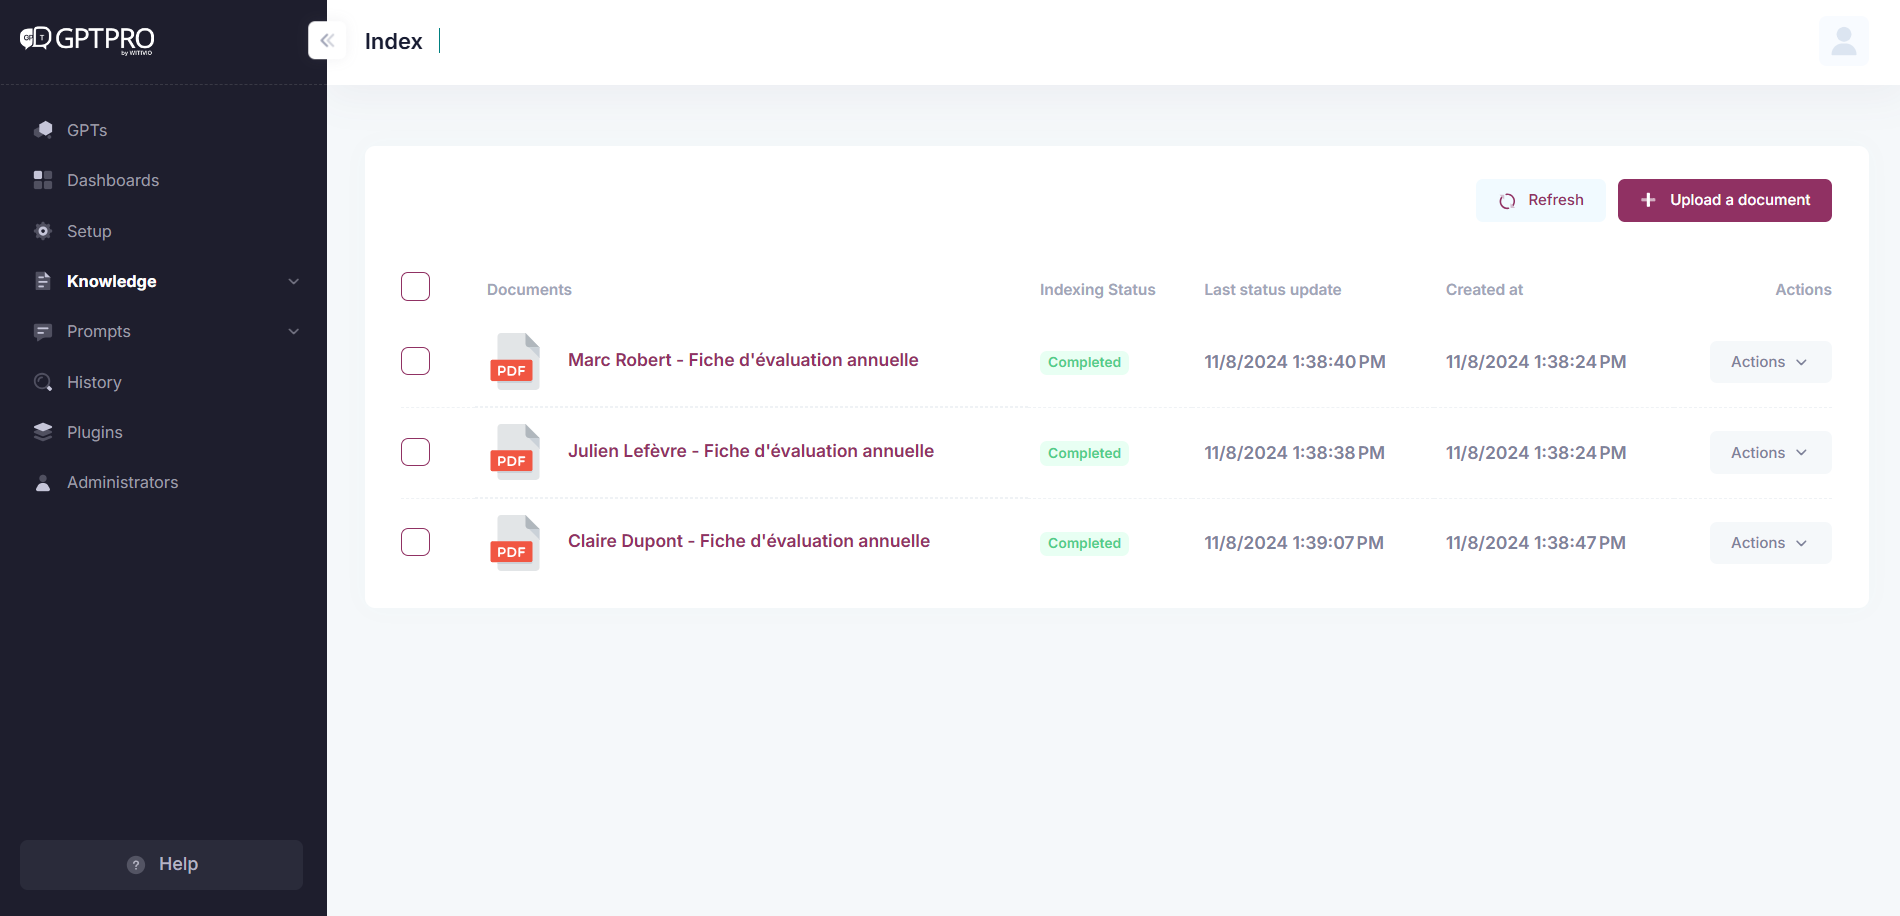Open Help from the bottom sidebar
The image size is (1900, 916).
coord(160,864)
